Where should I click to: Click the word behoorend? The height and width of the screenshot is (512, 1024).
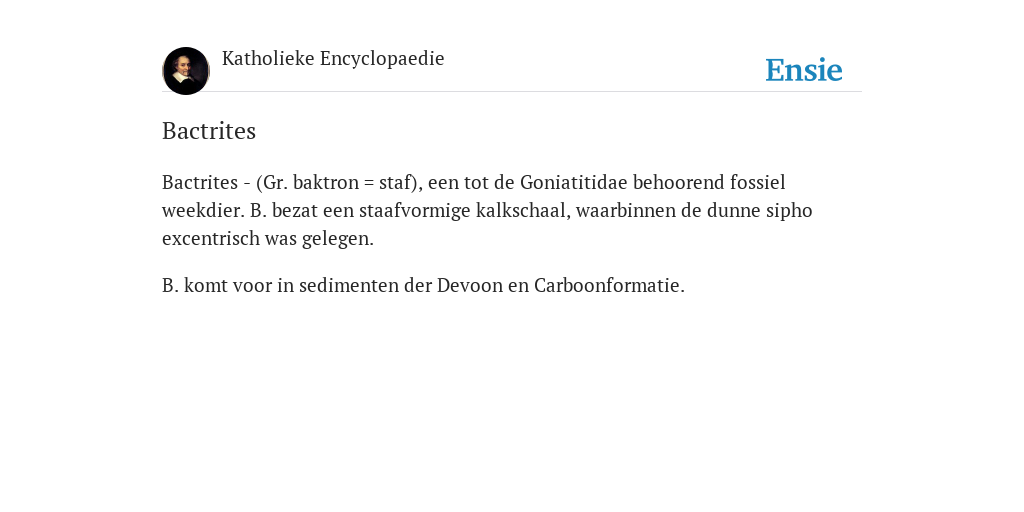click(x=678, y=182)
